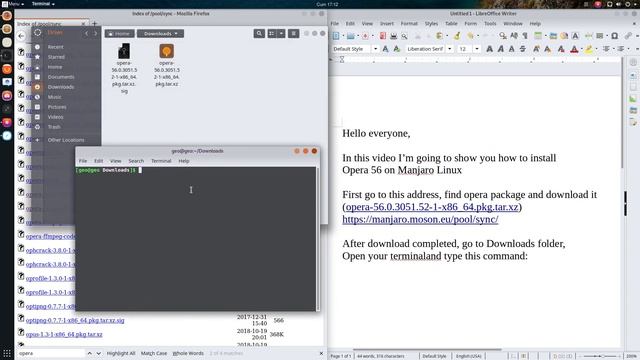Click the Insert Special Character omega icon
Screen dimensions: 640x360
[x=614, y=36]
